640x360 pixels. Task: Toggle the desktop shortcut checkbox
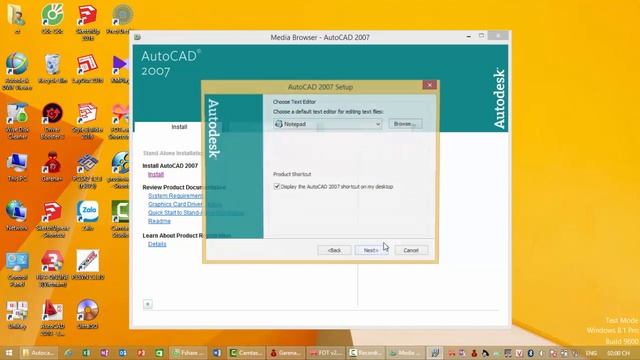pyautogui.click(x=277, y=187)
